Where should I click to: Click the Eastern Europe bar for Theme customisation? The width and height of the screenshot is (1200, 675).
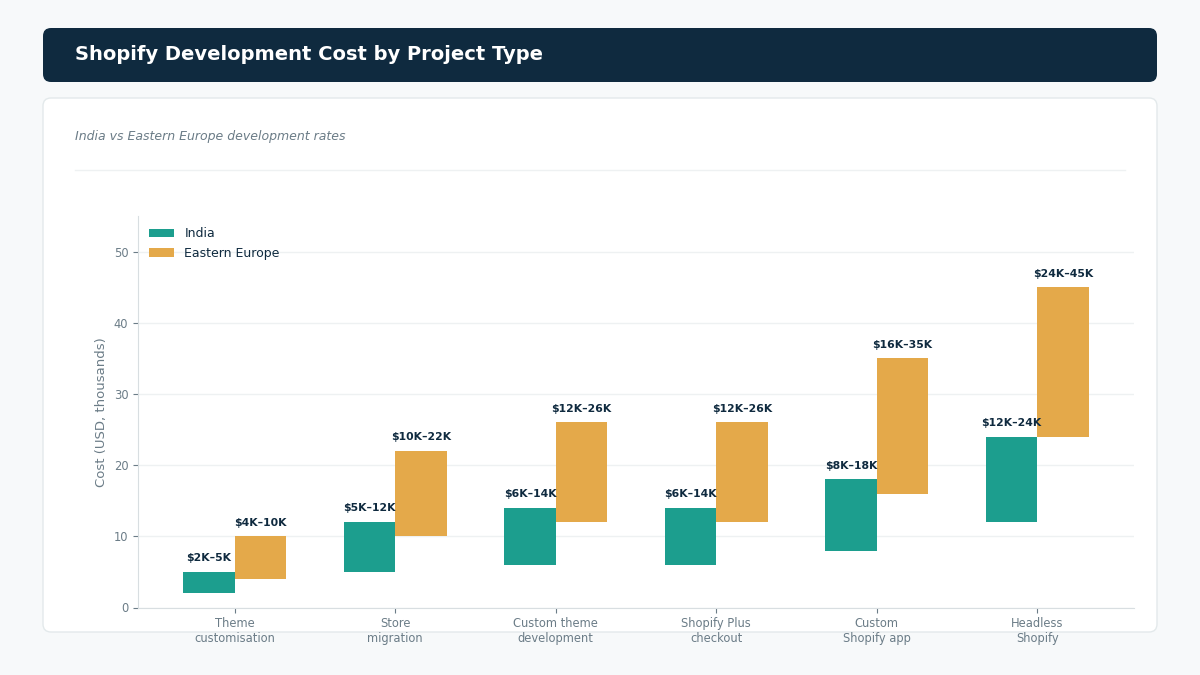tap(260, 558)
